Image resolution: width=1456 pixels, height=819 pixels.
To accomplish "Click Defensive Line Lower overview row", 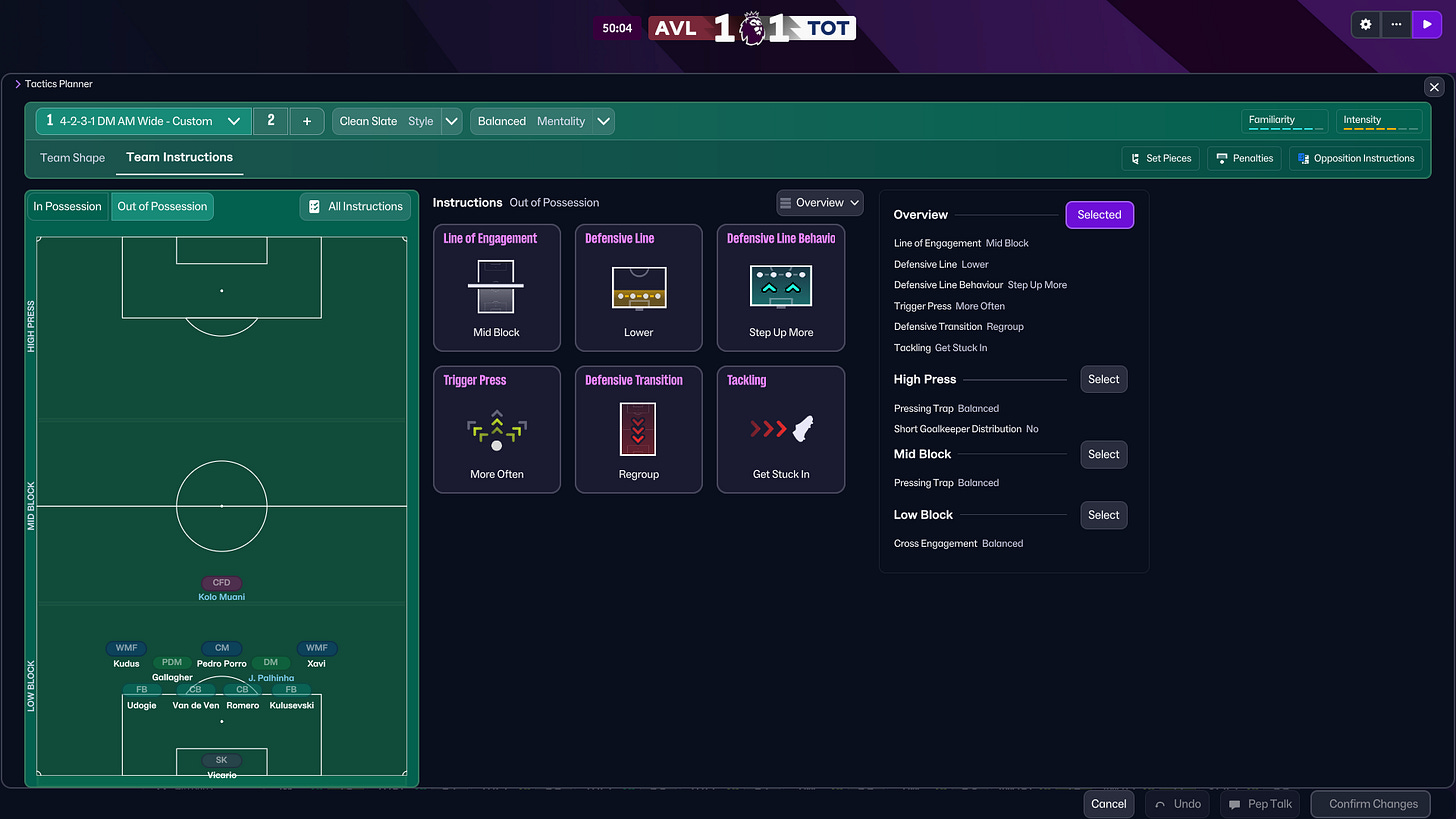I will pos(941,264).
